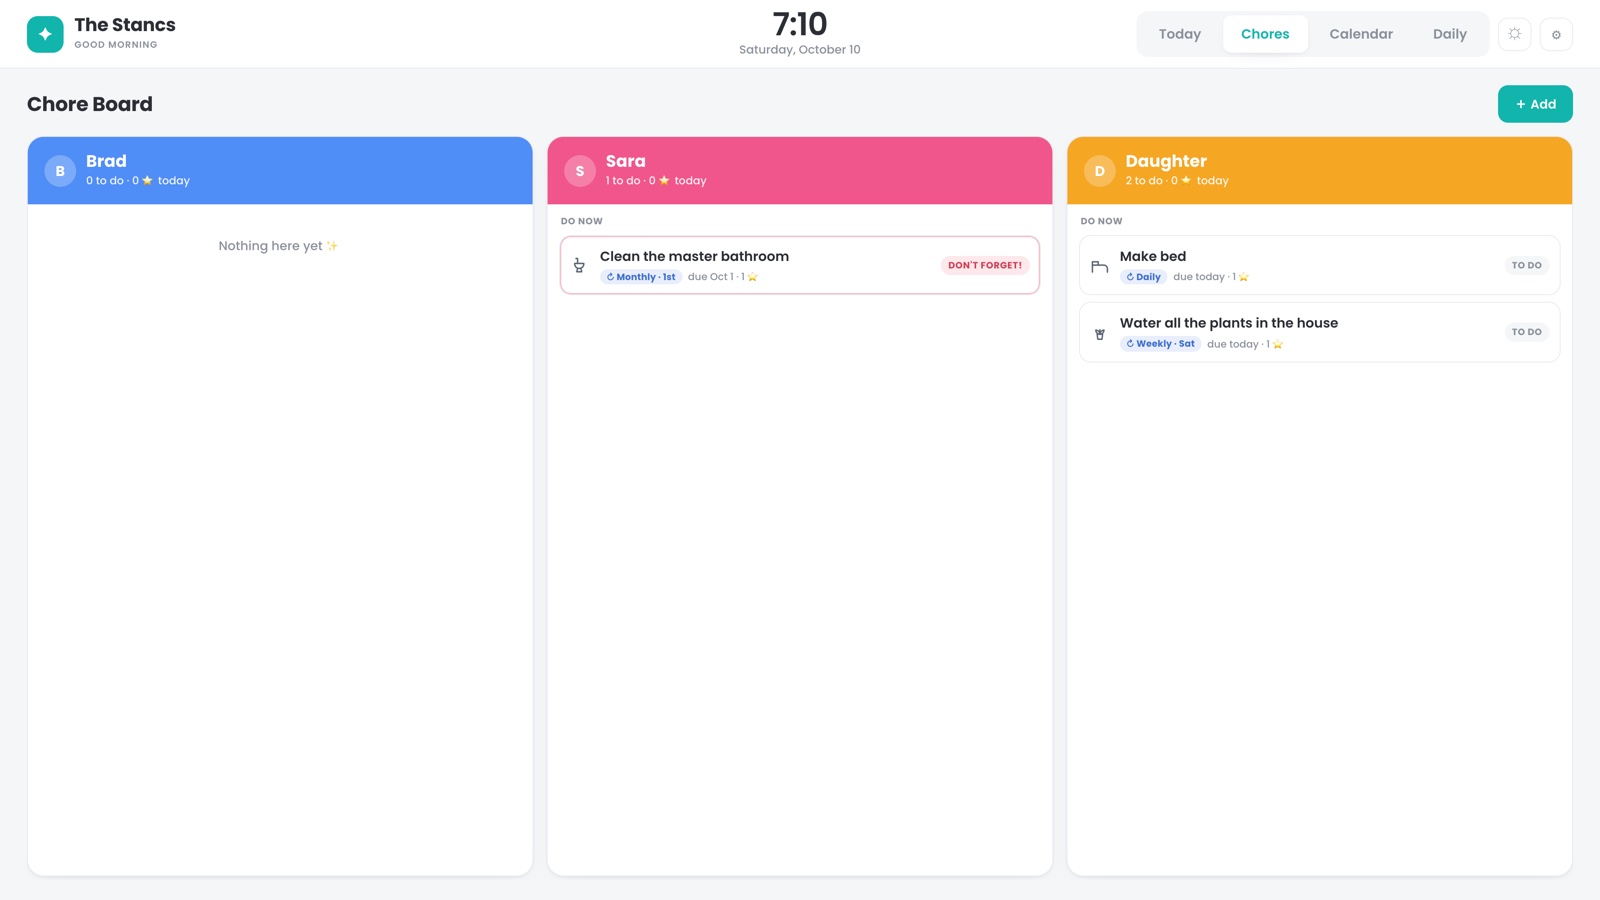This screenshot has width=1600, height=900.
Task: Click the Daughter column name
Action: pos(1166,161)
